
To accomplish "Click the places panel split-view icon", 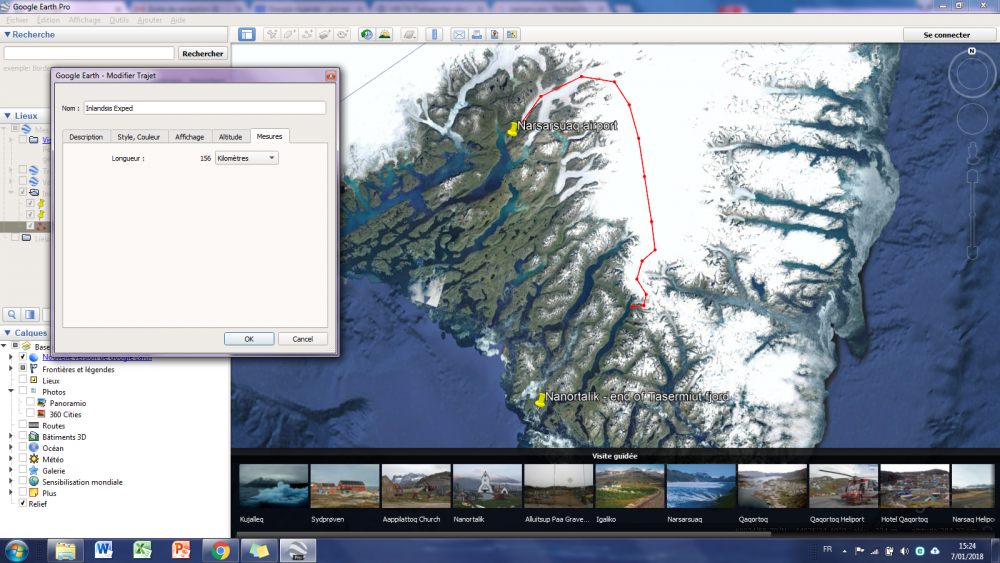I will (30, 314).
